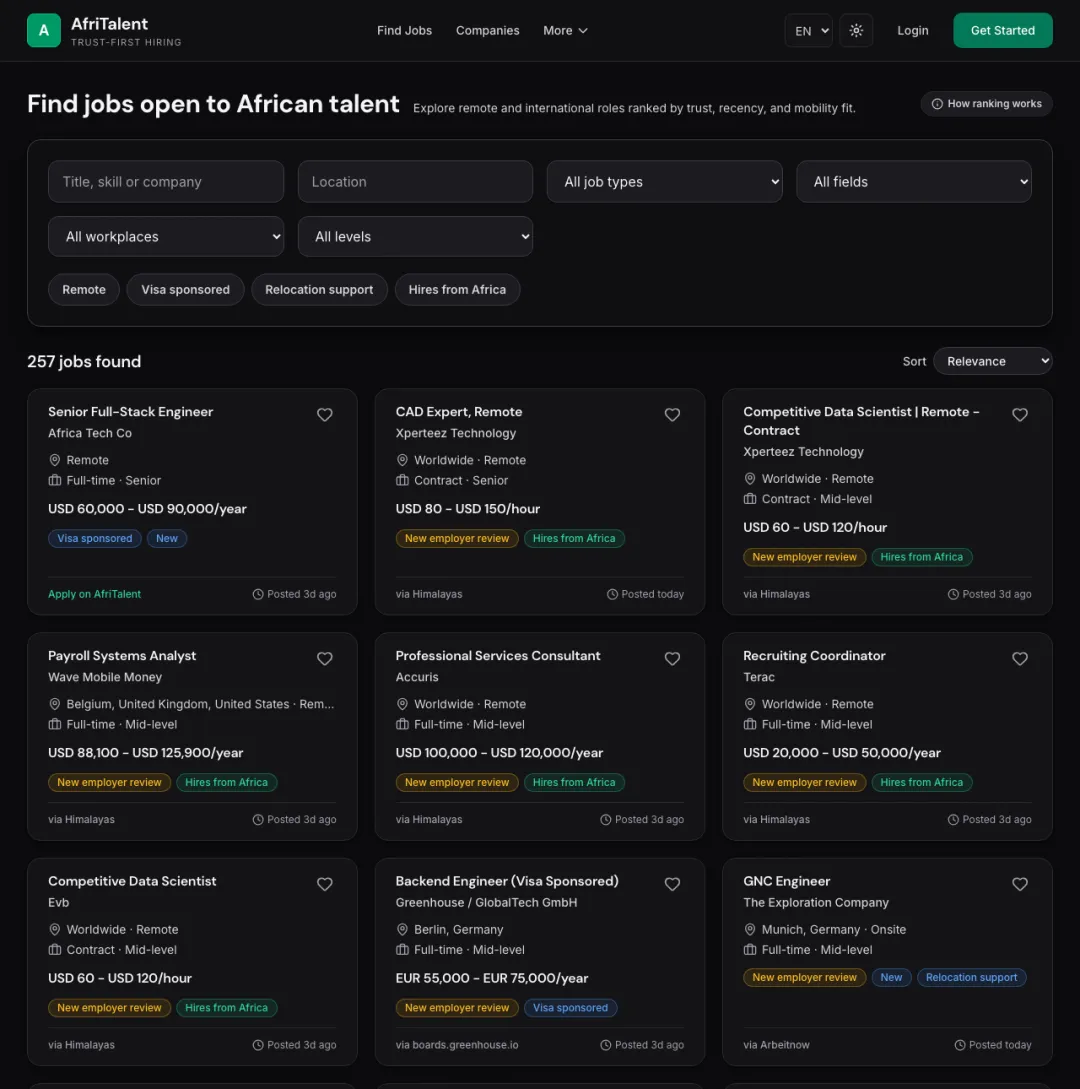Favorite the CAD Expert, Remote job

tap(672, 415)
